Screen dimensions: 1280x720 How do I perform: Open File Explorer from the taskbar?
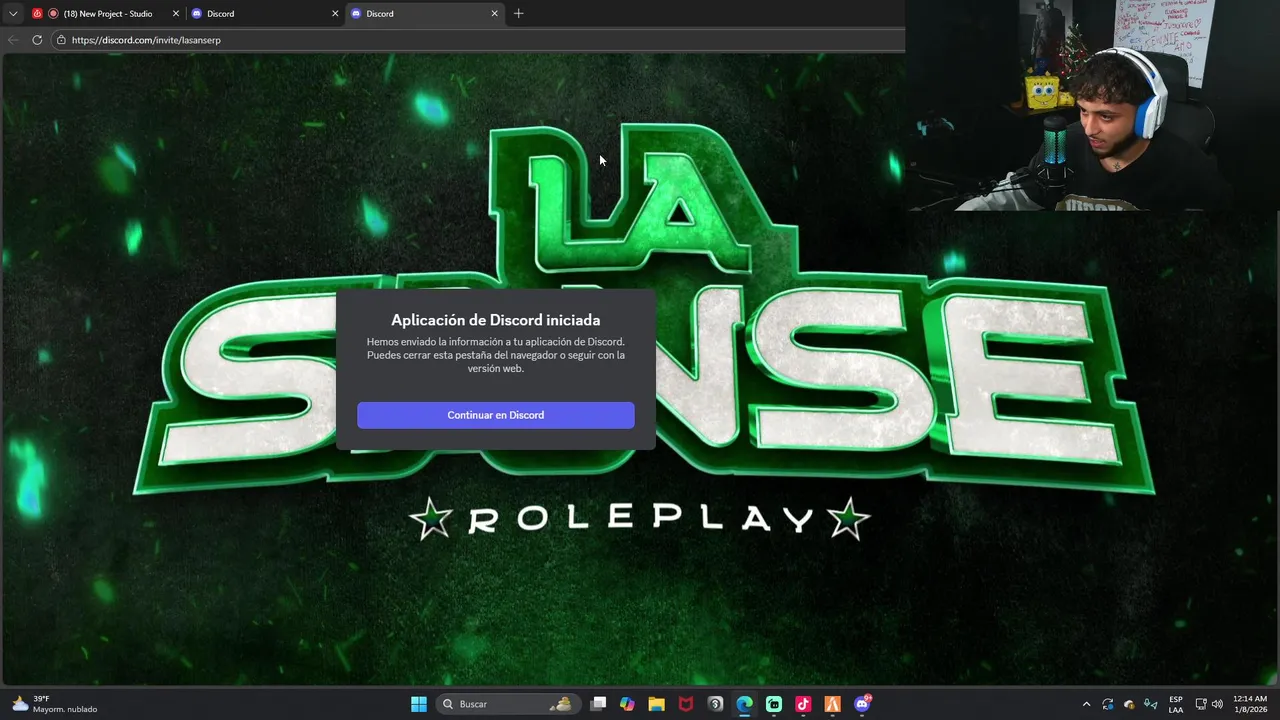pos(656,704)
